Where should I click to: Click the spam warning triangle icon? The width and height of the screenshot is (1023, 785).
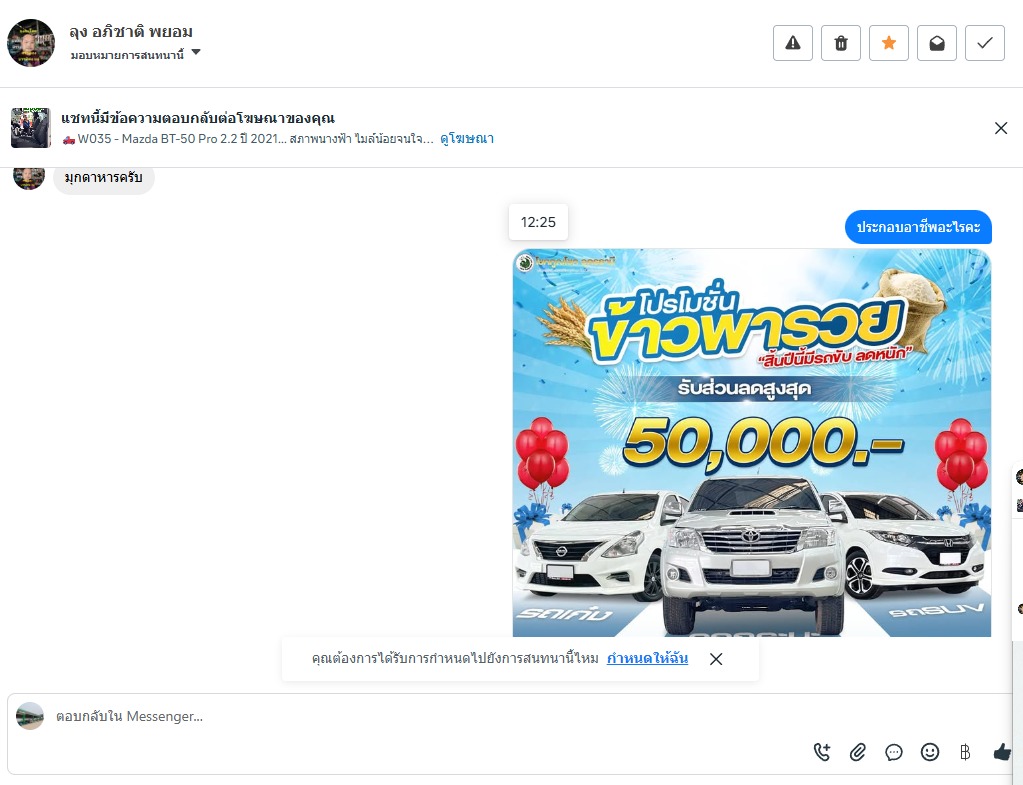coord(793,43)
